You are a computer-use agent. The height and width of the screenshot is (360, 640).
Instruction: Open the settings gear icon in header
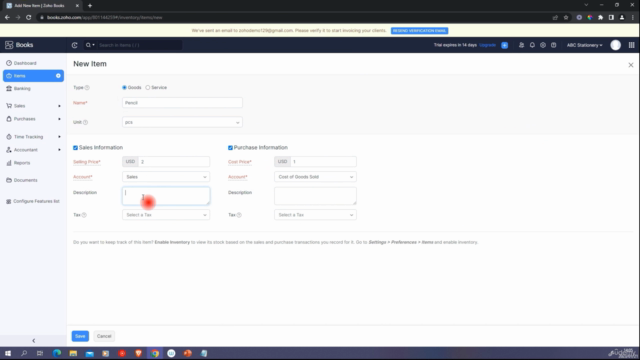(543, 45)
